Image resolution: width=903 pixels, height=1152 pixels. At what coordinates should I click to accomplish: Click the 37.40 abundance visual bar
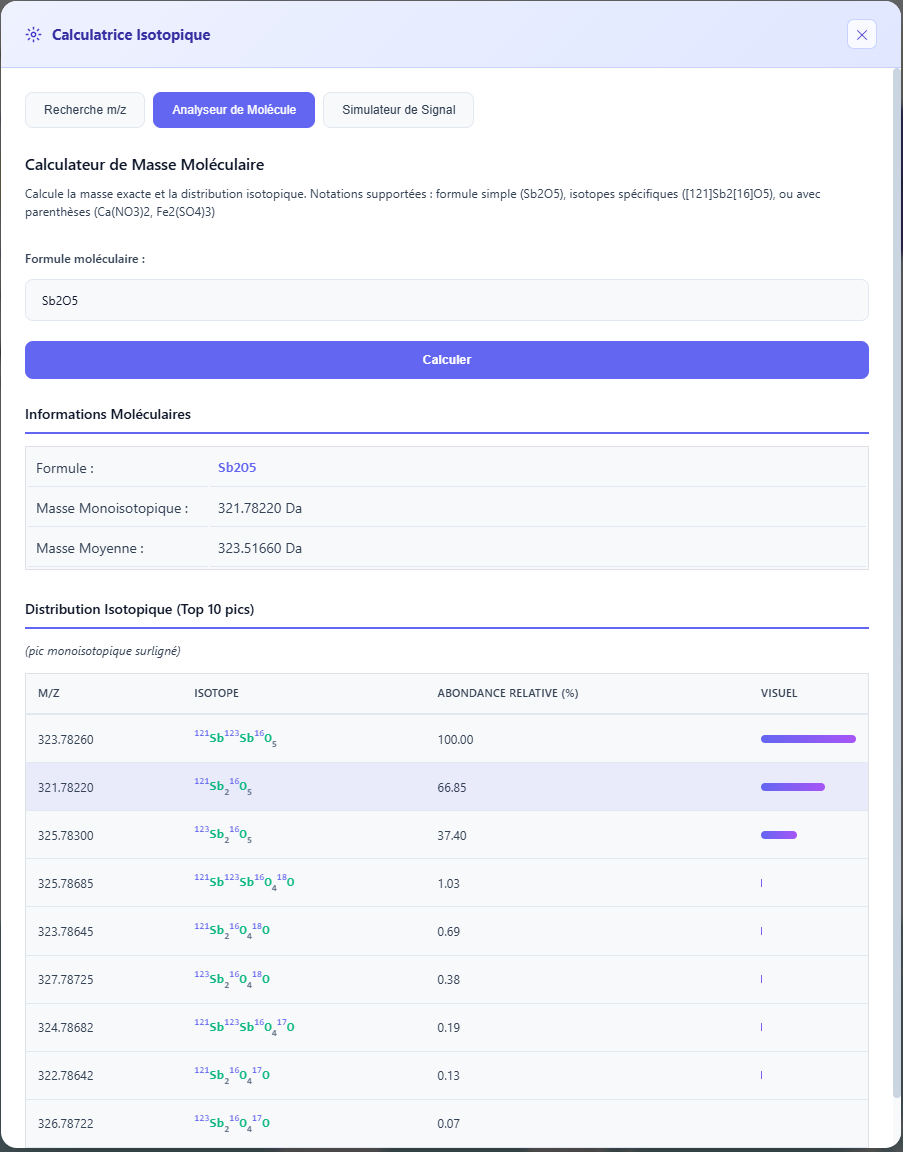coord(778,835)
